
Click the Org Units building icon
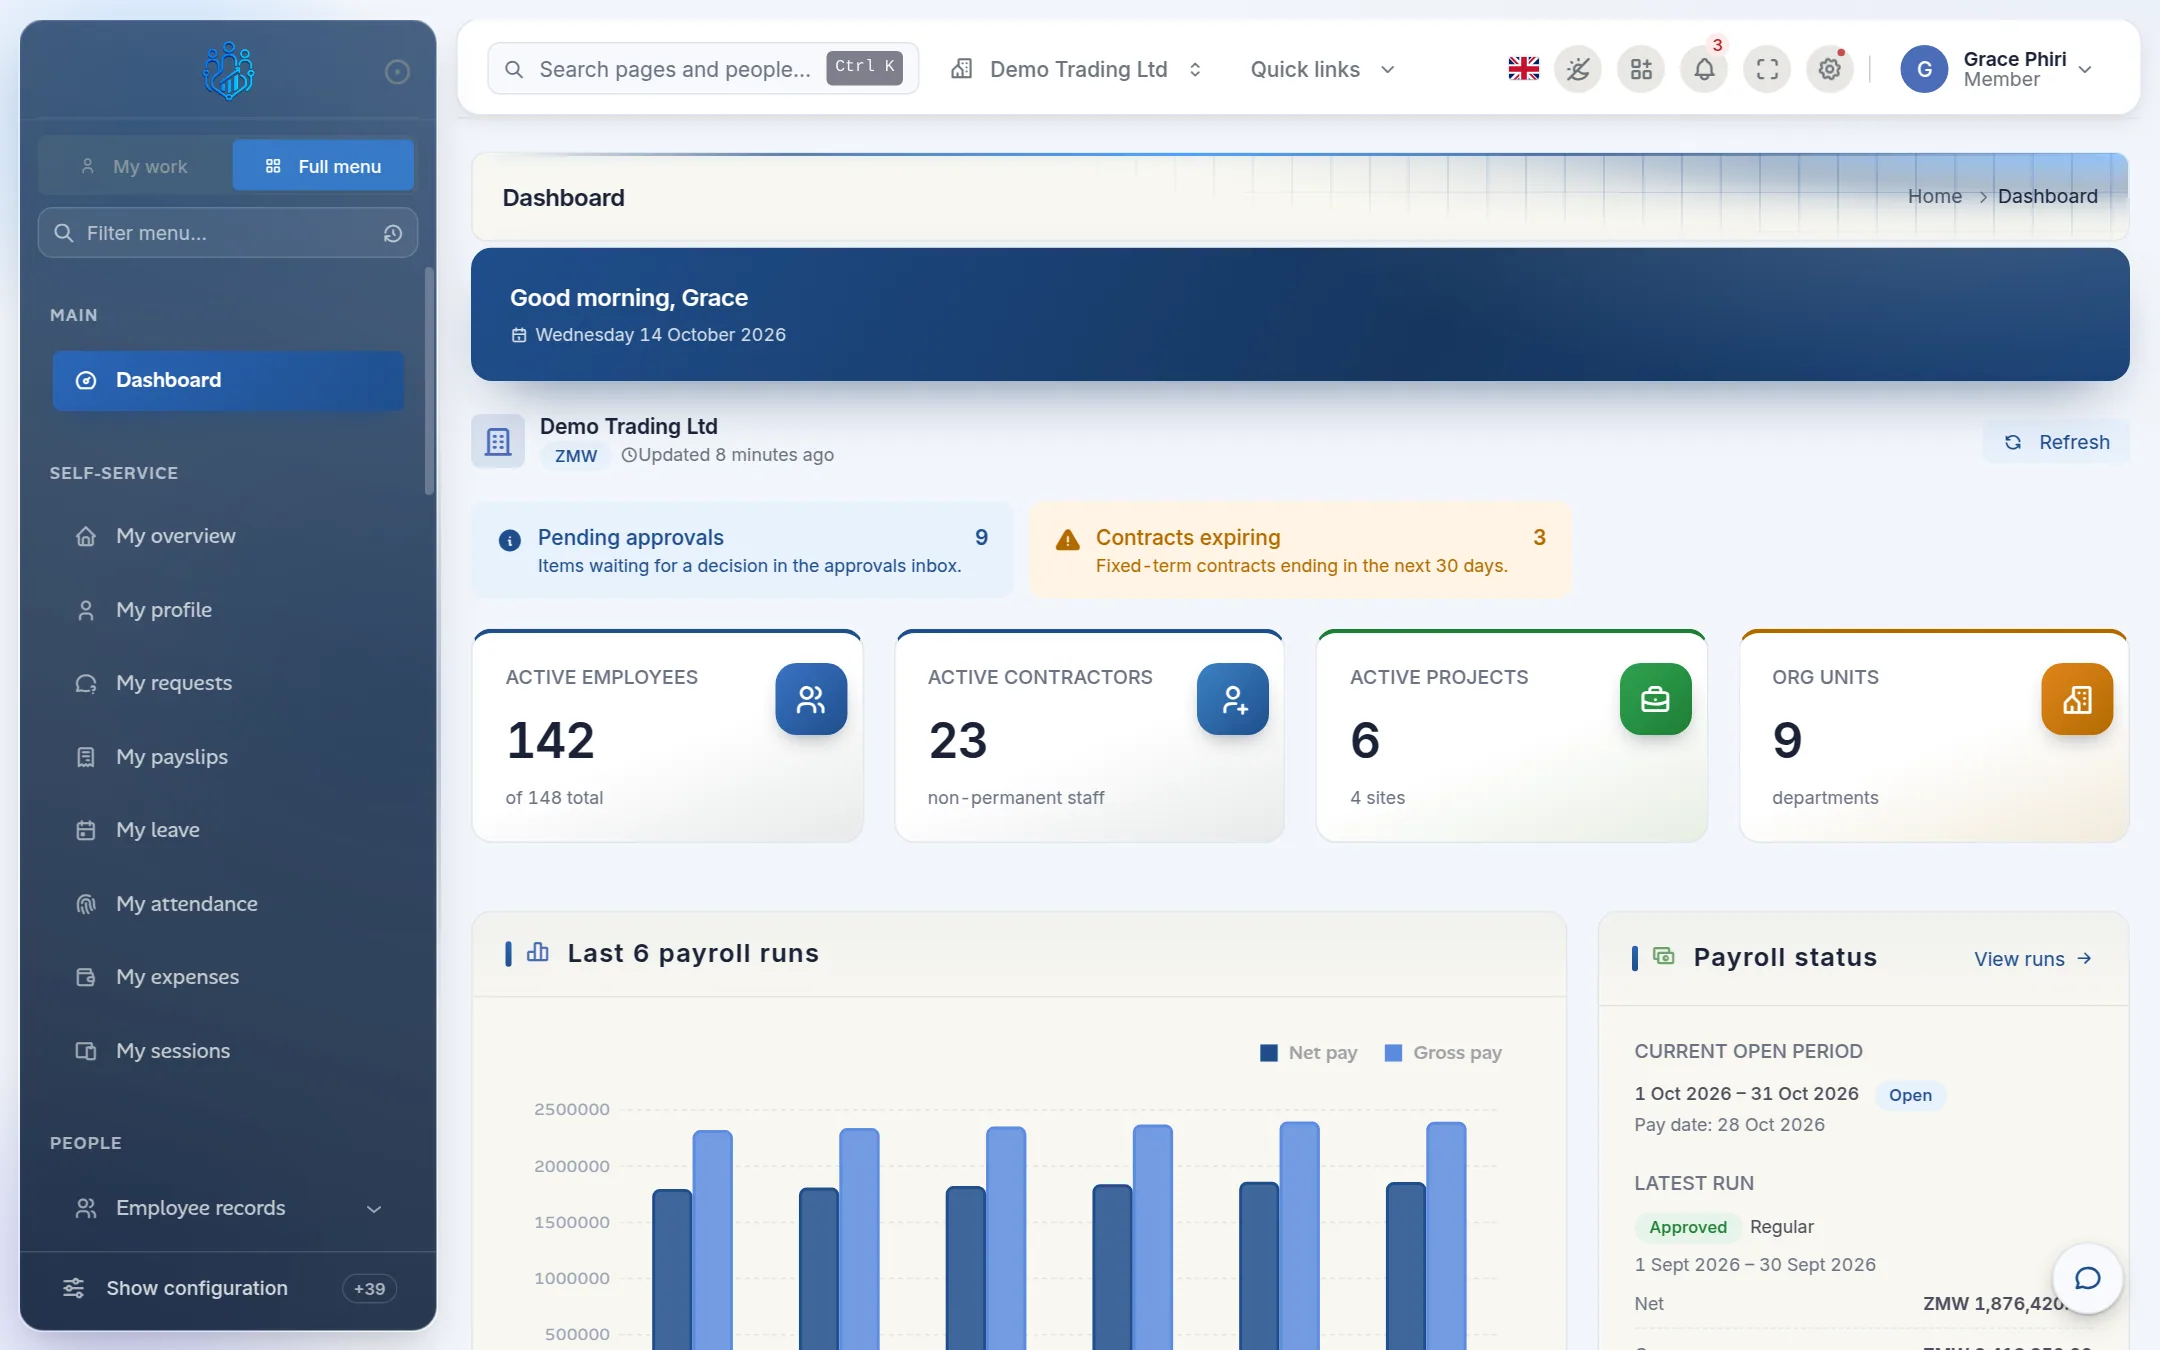coord(2077,699)
